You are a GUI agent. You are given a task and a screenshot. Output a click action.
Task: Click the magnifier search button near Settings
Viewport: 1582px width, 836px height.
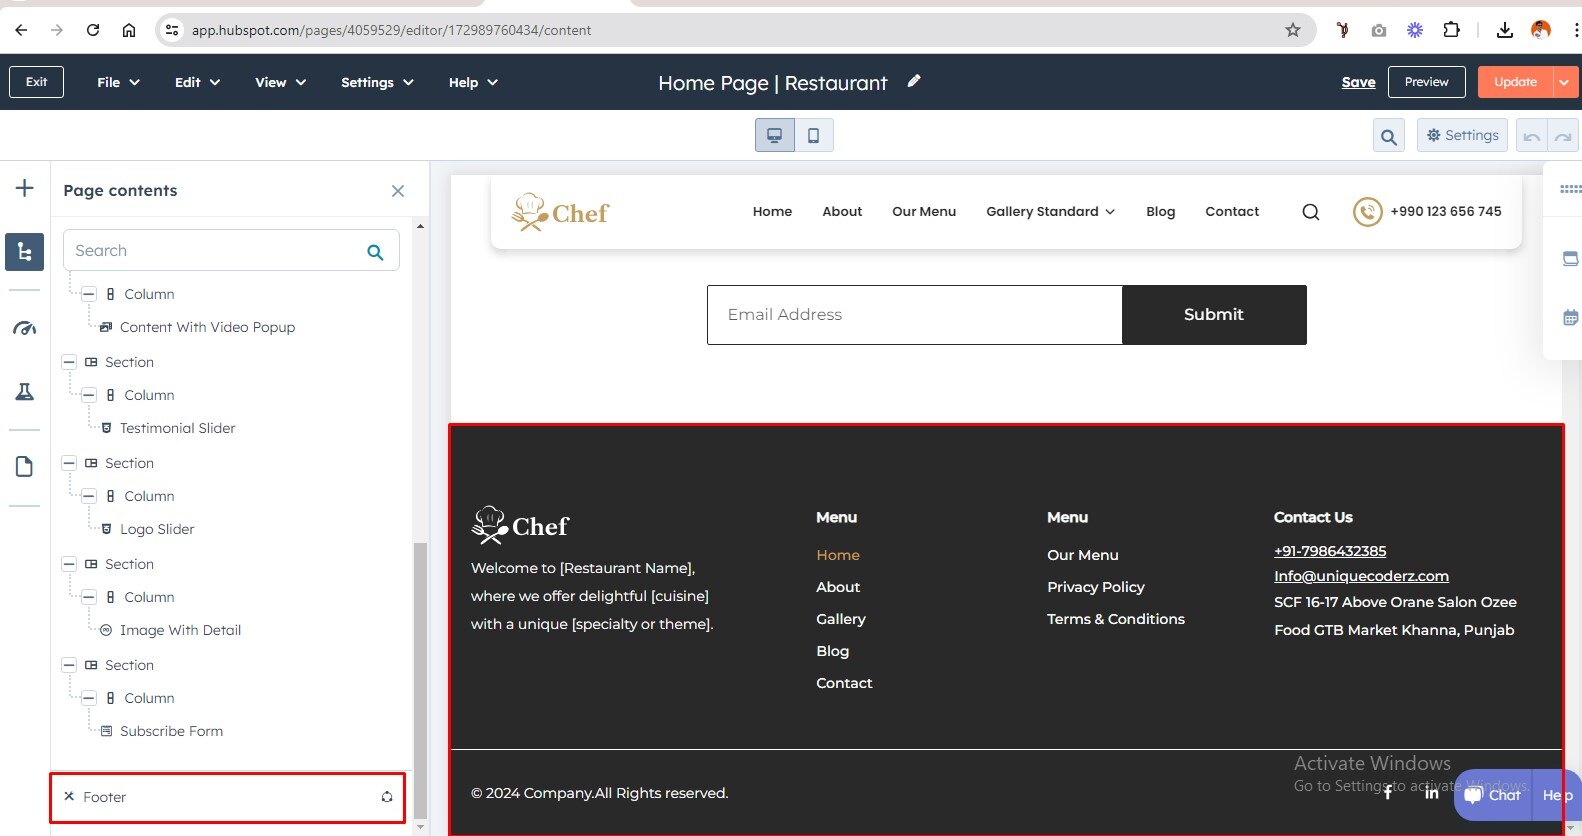point(1388,136)
